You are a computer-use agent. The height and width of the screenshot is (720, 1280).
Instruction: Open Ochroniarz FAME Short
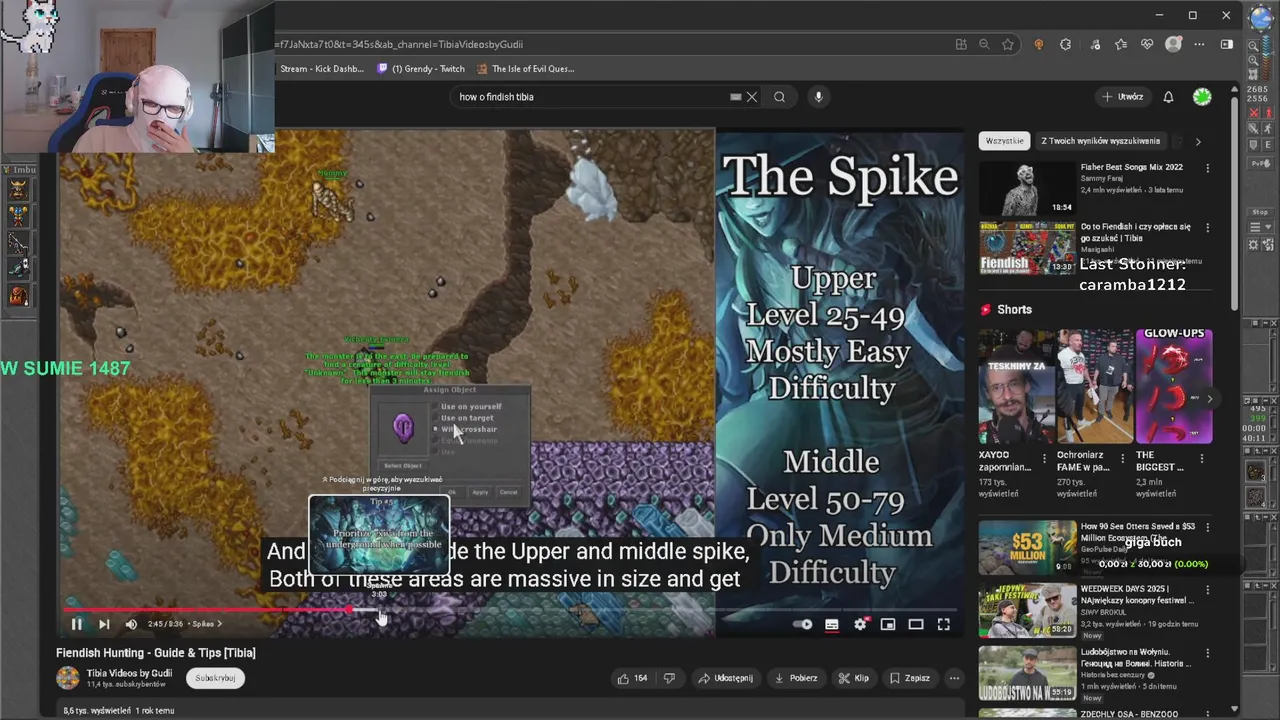(1095, 386)
